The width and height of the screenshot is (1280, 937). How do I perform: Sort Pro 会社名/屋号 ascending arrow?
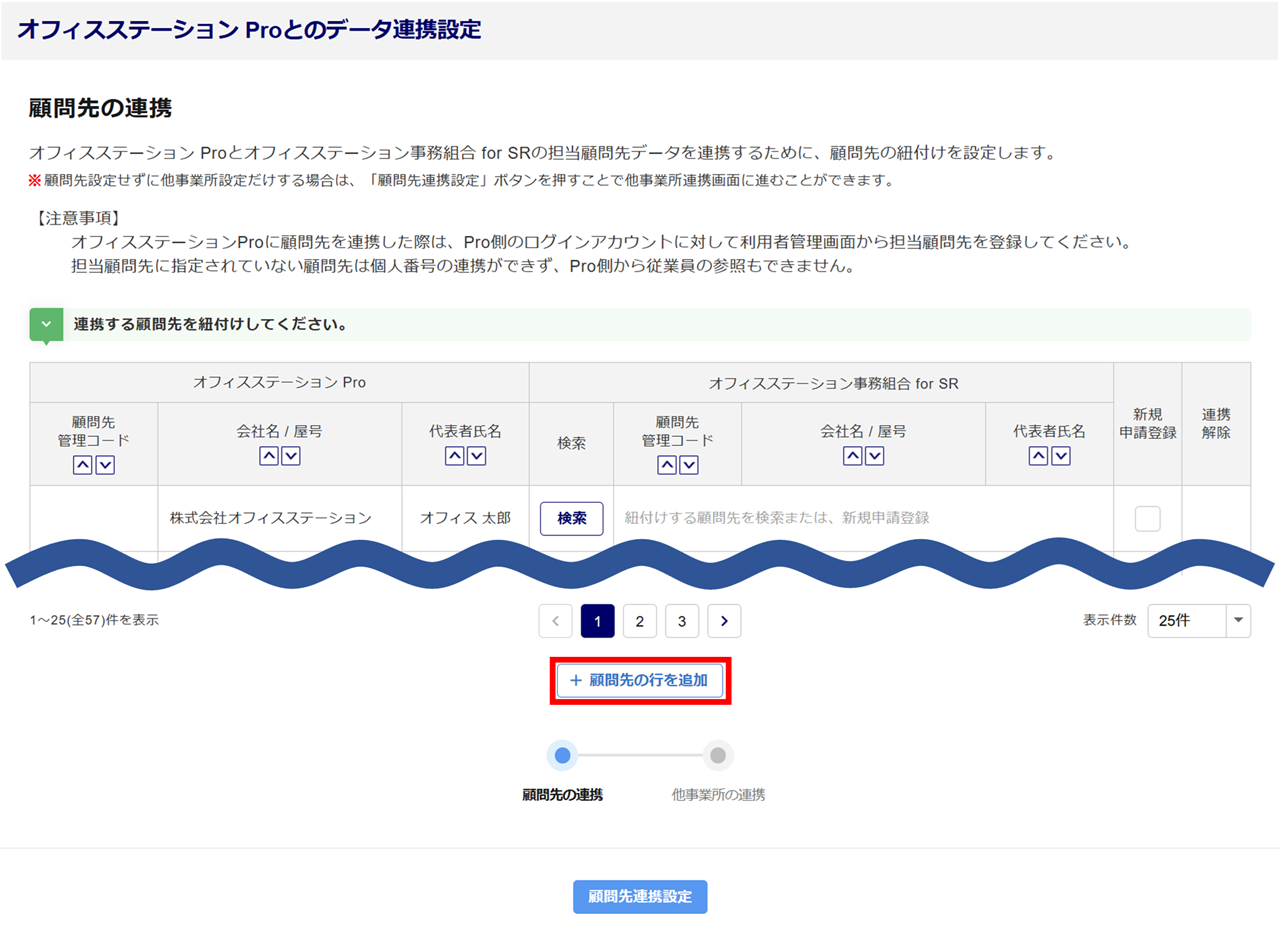click(268, 456)
